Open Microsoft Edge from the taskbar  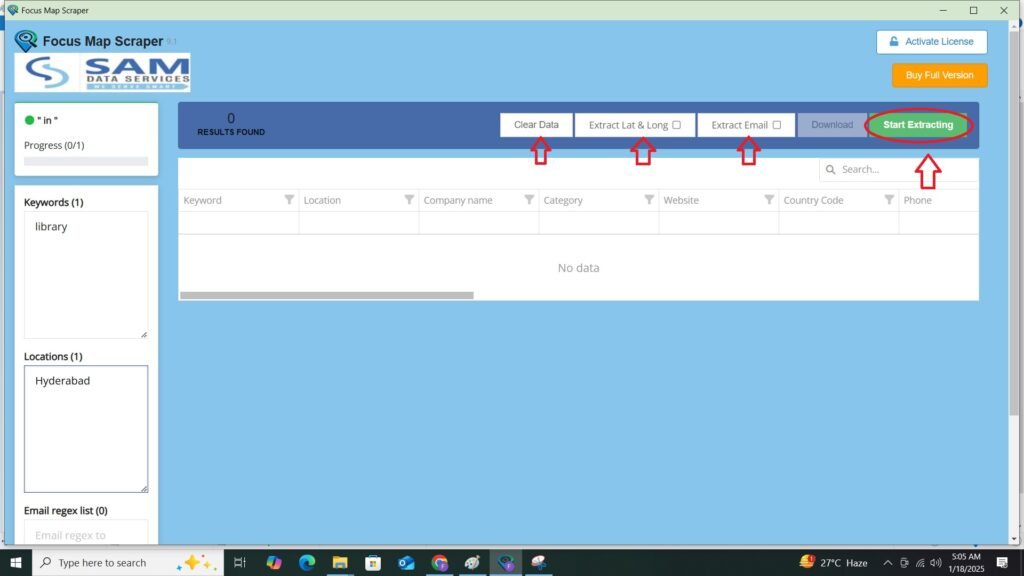305,563
